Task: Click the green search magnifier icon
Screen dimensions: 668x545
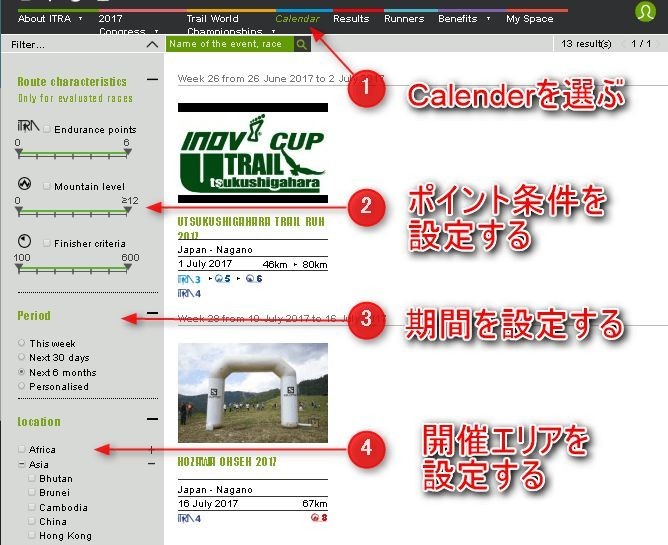Action: pos(302,44)
